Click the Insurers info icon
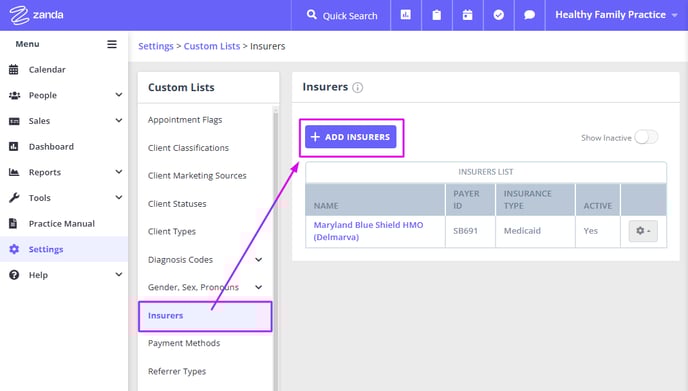This screenshot has width=688, height=391. pyautogui.click(x=358, y=87)
